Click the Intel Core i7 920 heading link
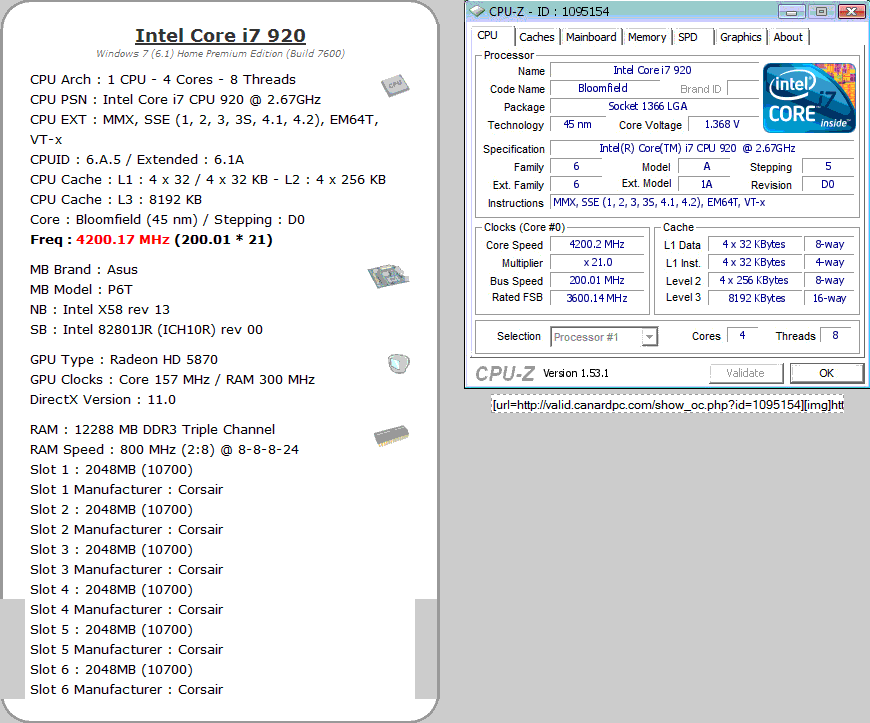 point(220,36)
